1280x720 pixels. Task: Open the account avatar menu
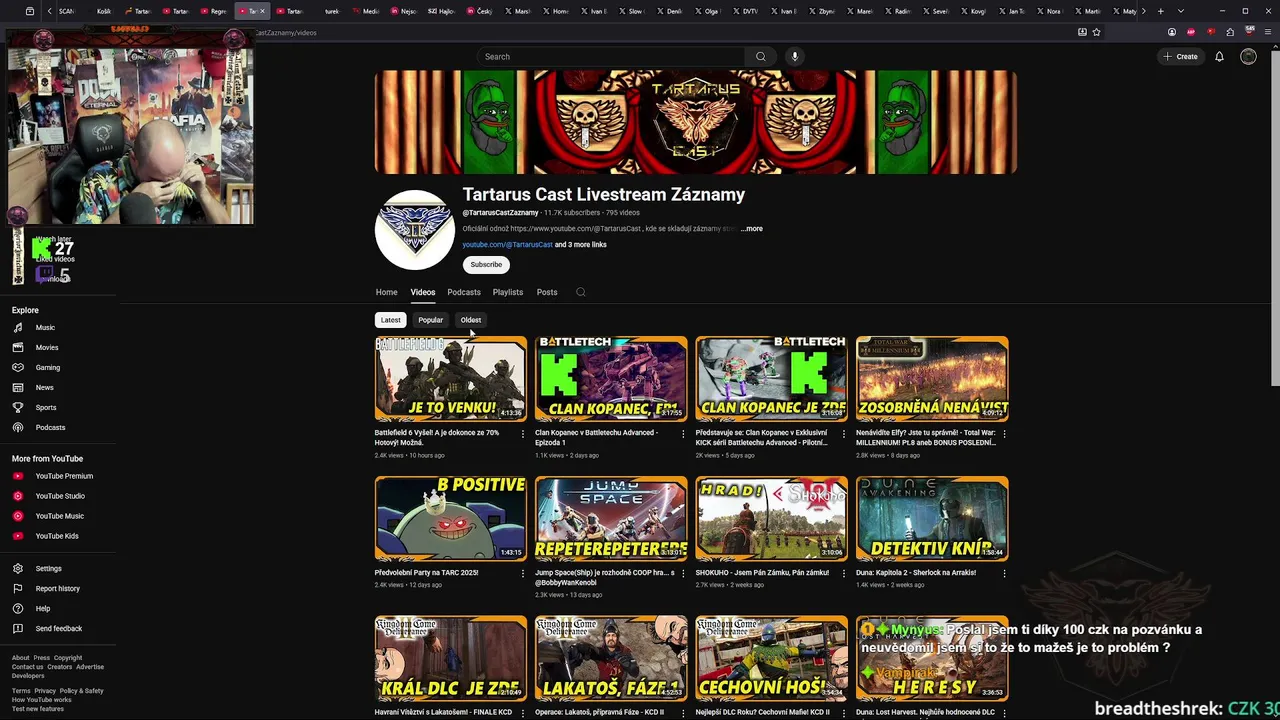(1248, 57)
